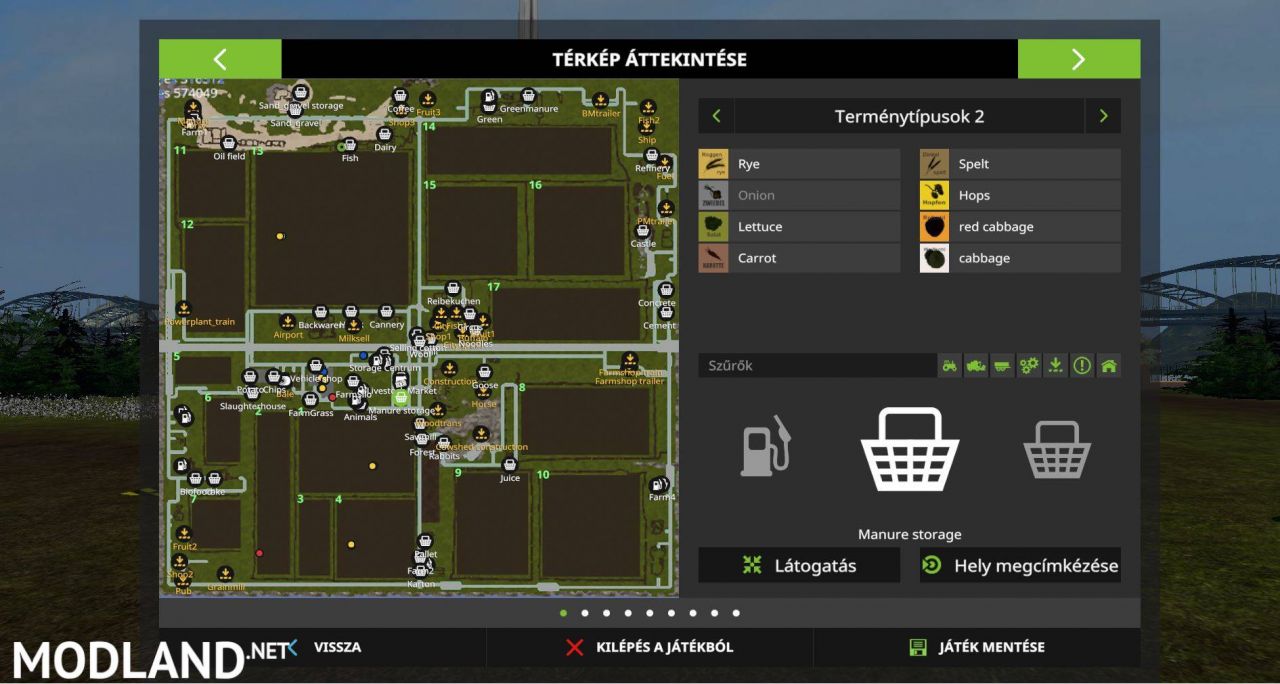This screenshot has height=684, width=1280.
Task: Select the Carrot crop type
Action: pos(799,258)
